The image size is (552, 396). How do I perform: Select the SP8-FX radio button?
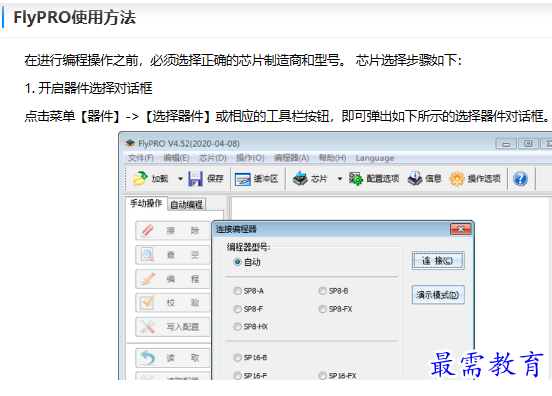click(x=322, y=309)
